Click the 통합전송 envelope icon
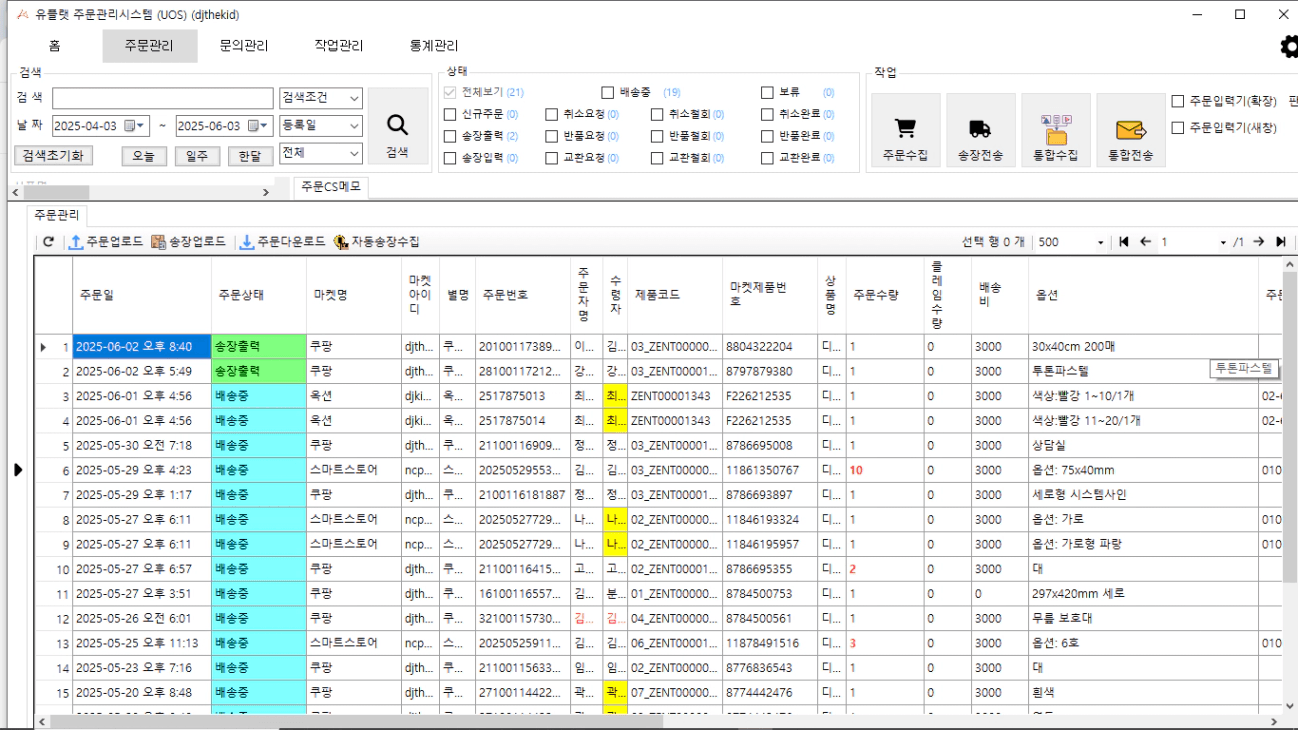The width and height of the screenshot is (1298, 730). point(1130,130)
